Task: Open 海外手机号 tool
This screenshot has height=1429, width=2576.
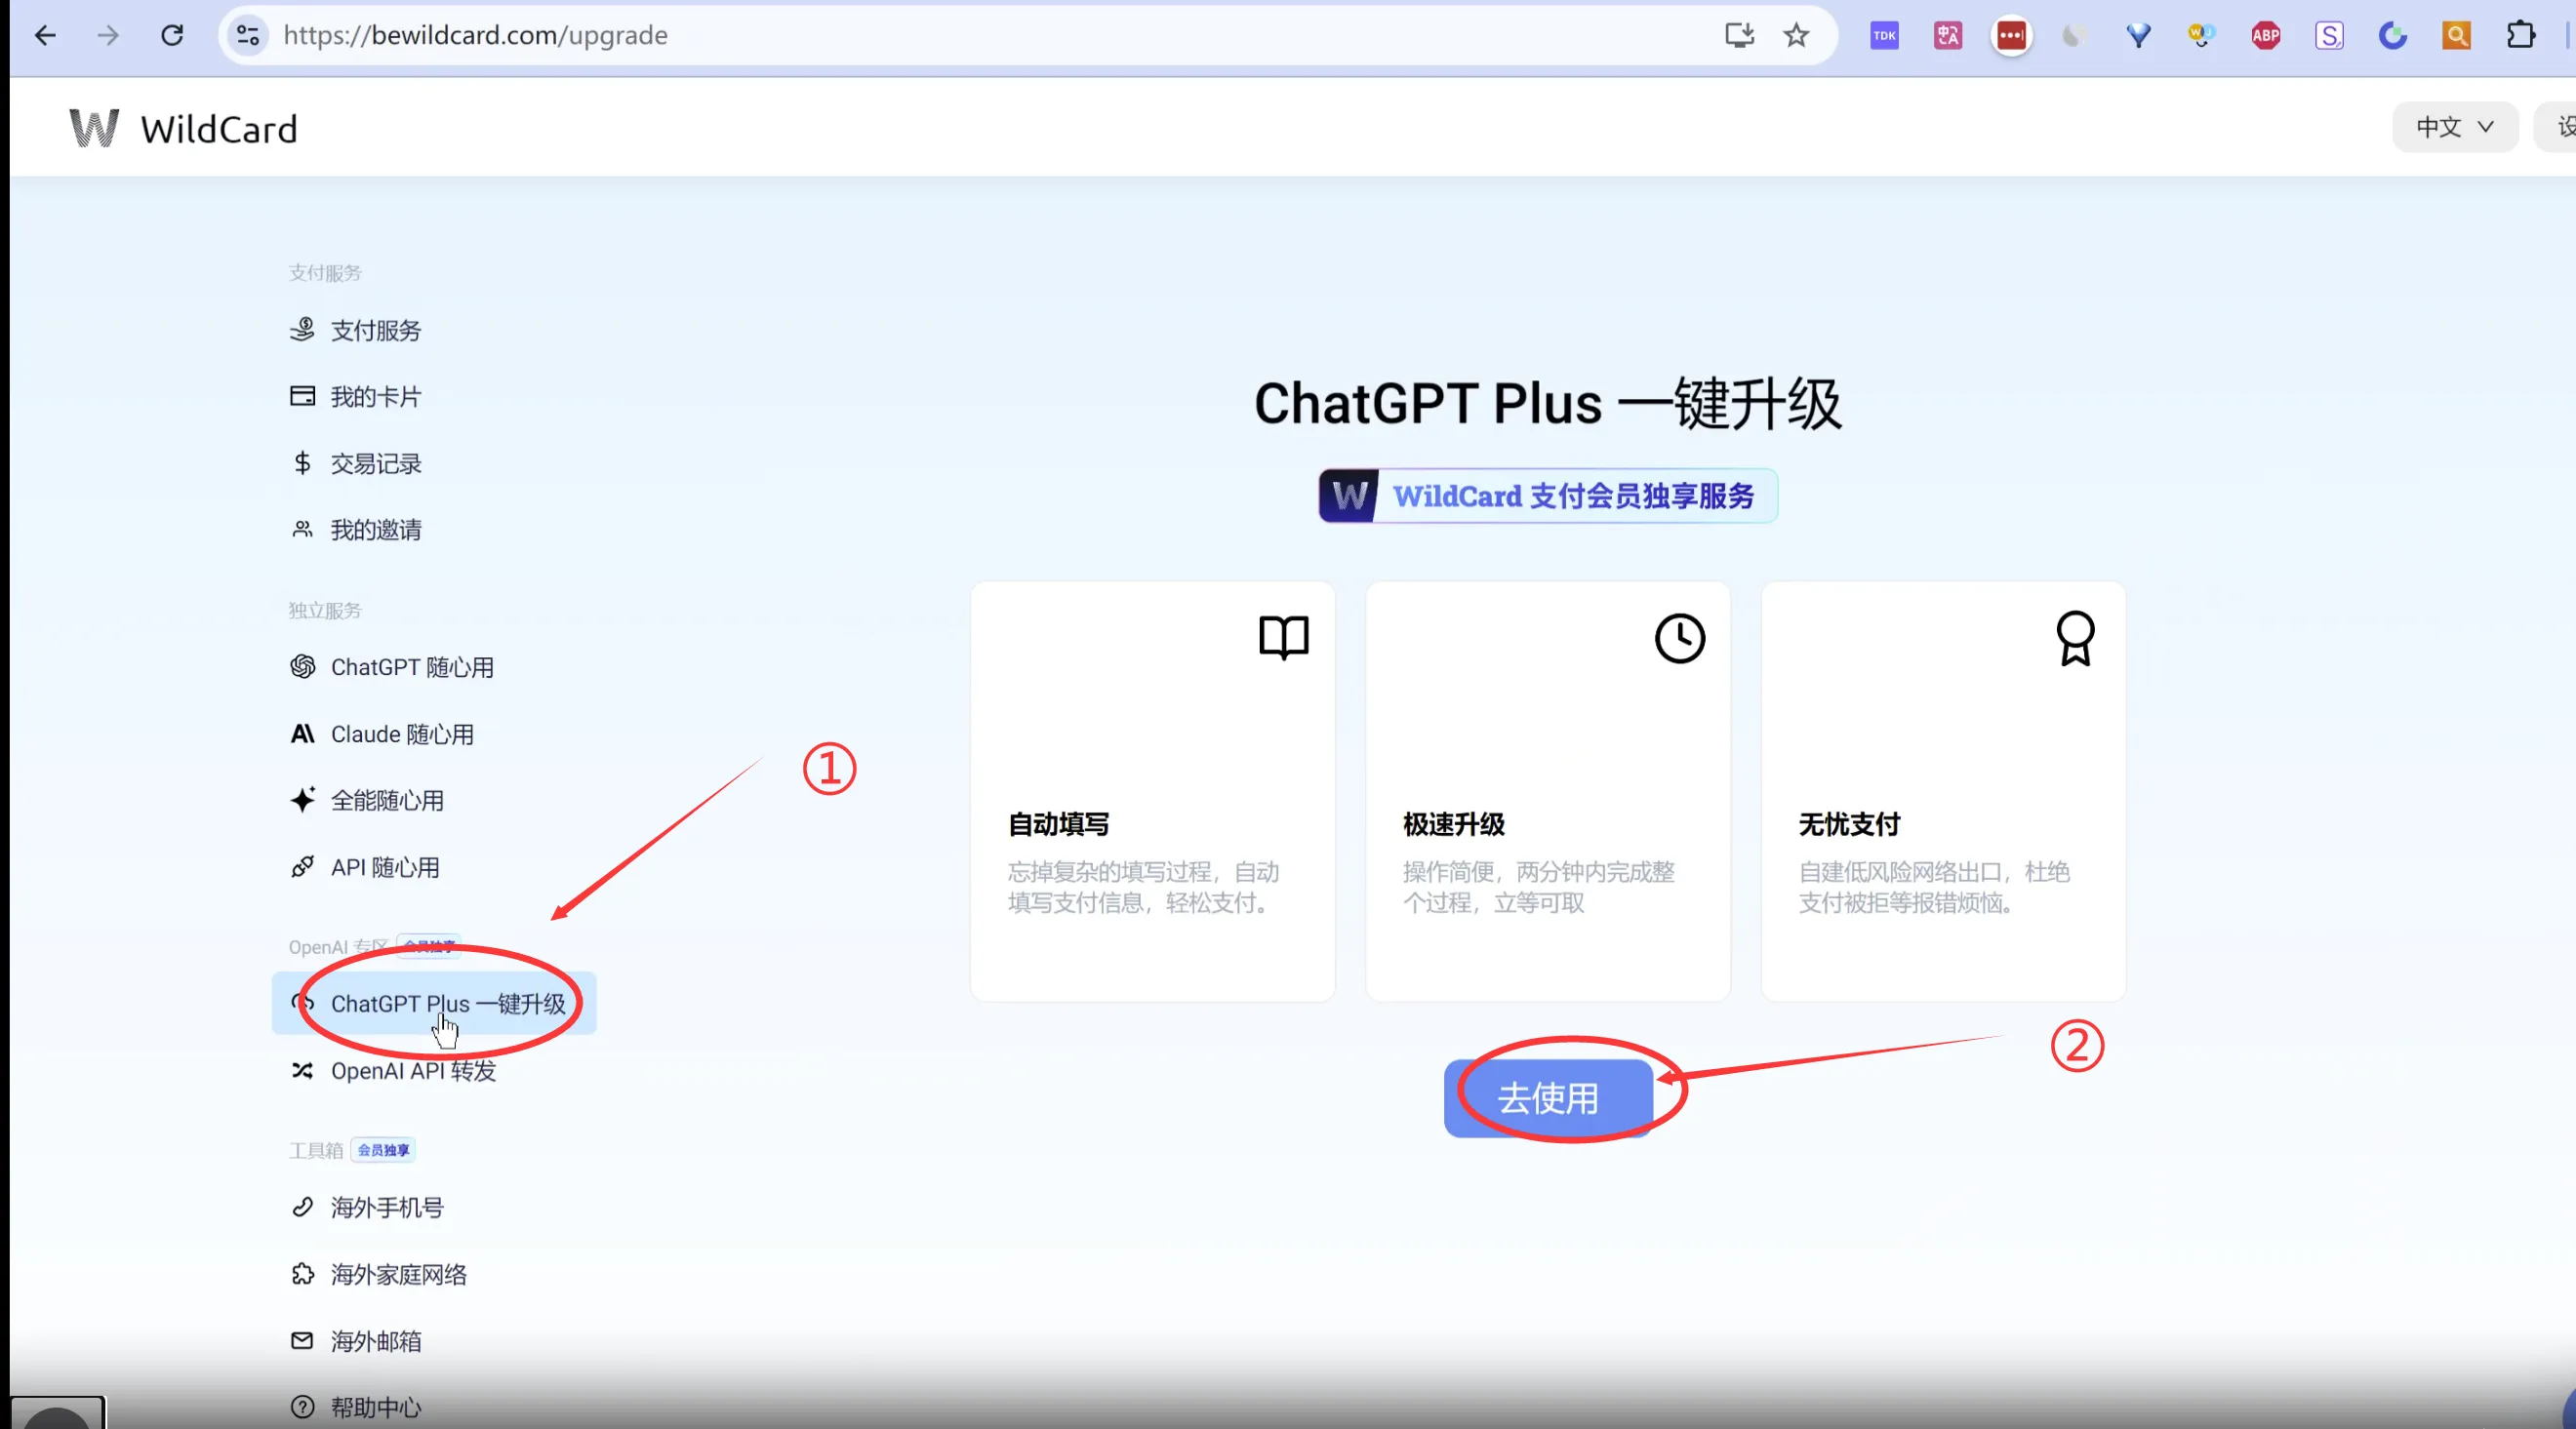Action: click(386, 1208)
